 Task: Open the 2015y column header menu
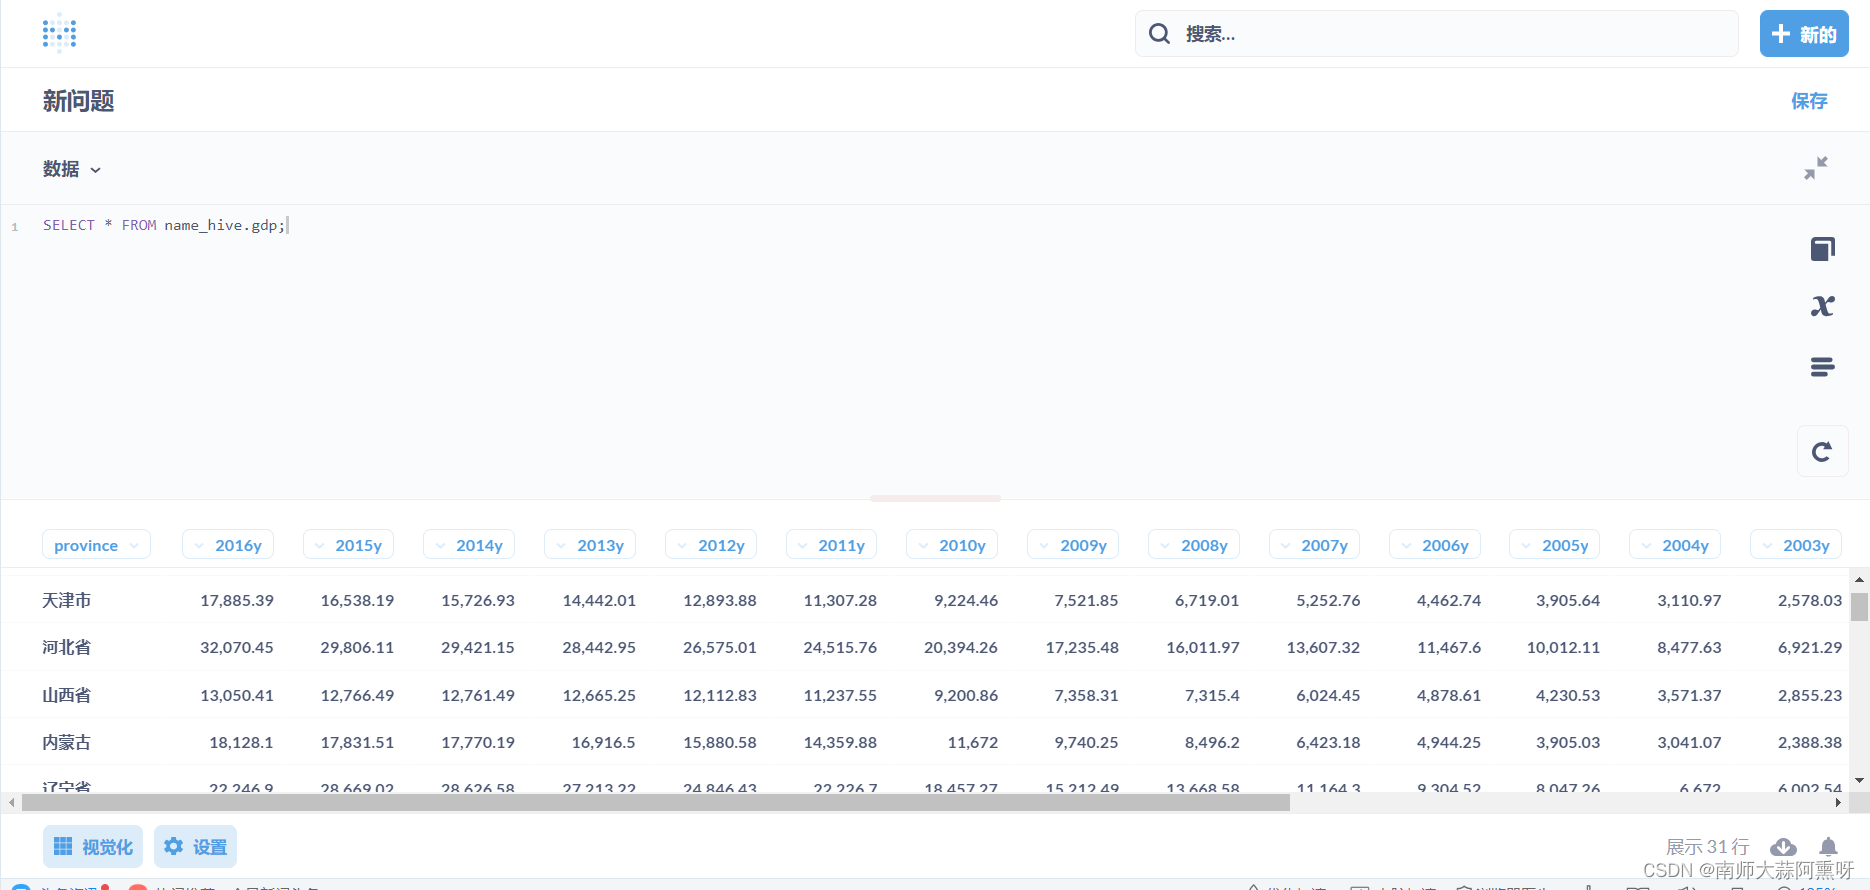[348, 545]
